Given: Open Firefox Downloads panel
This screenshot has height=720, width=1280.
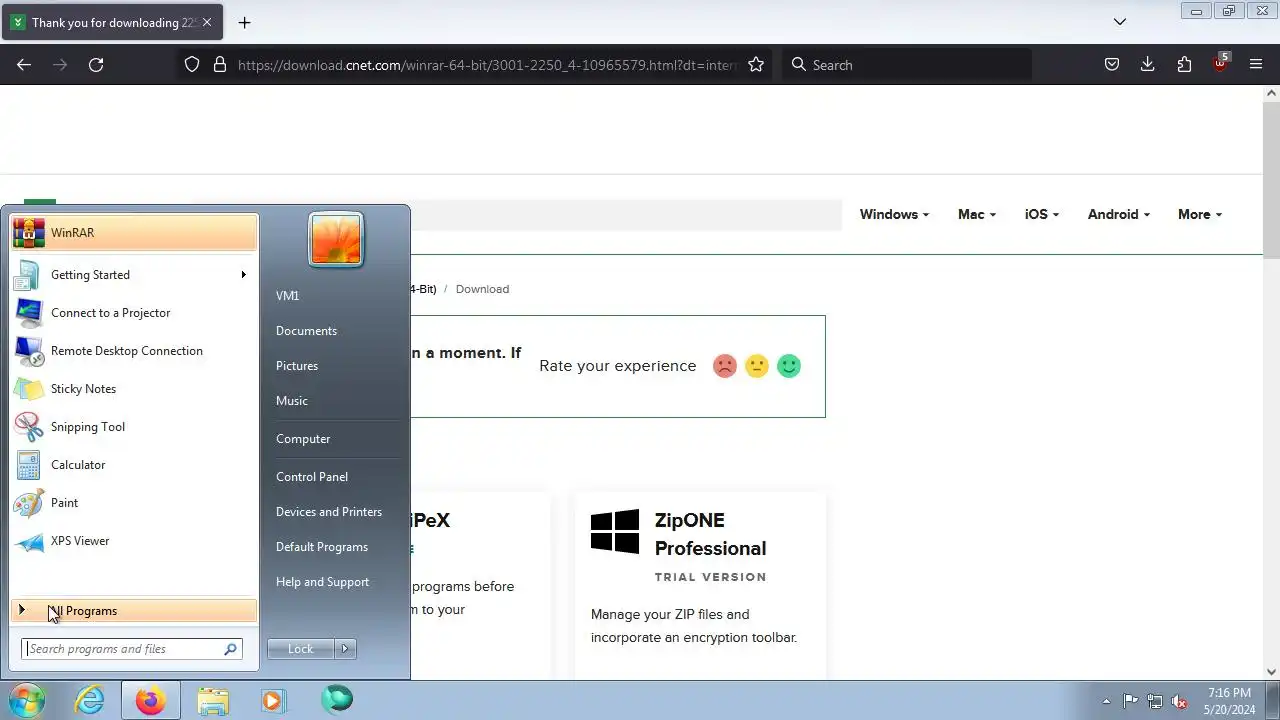Looking at the screenshot, I should [x=1148, y=65].
